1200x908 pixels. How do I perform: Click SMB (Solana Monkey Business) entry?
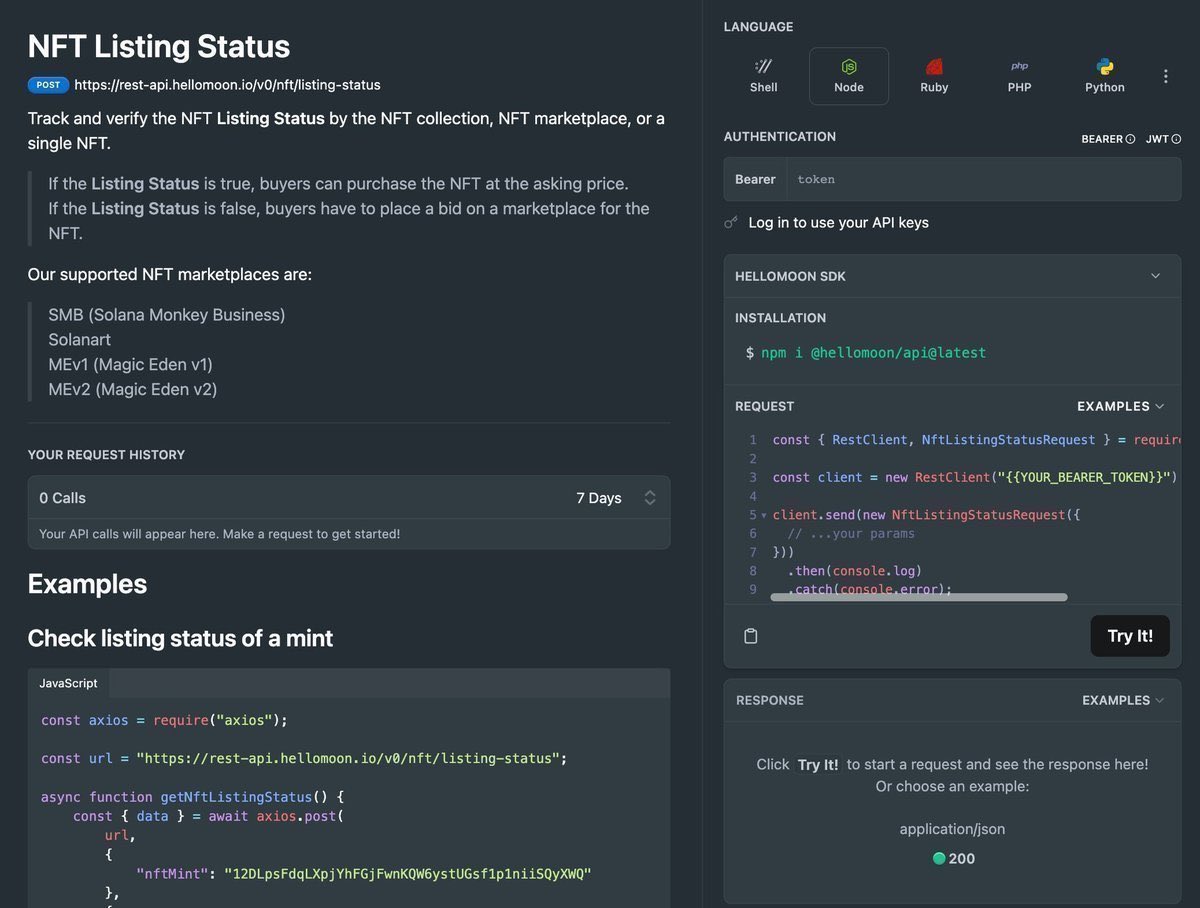[167, 315]
